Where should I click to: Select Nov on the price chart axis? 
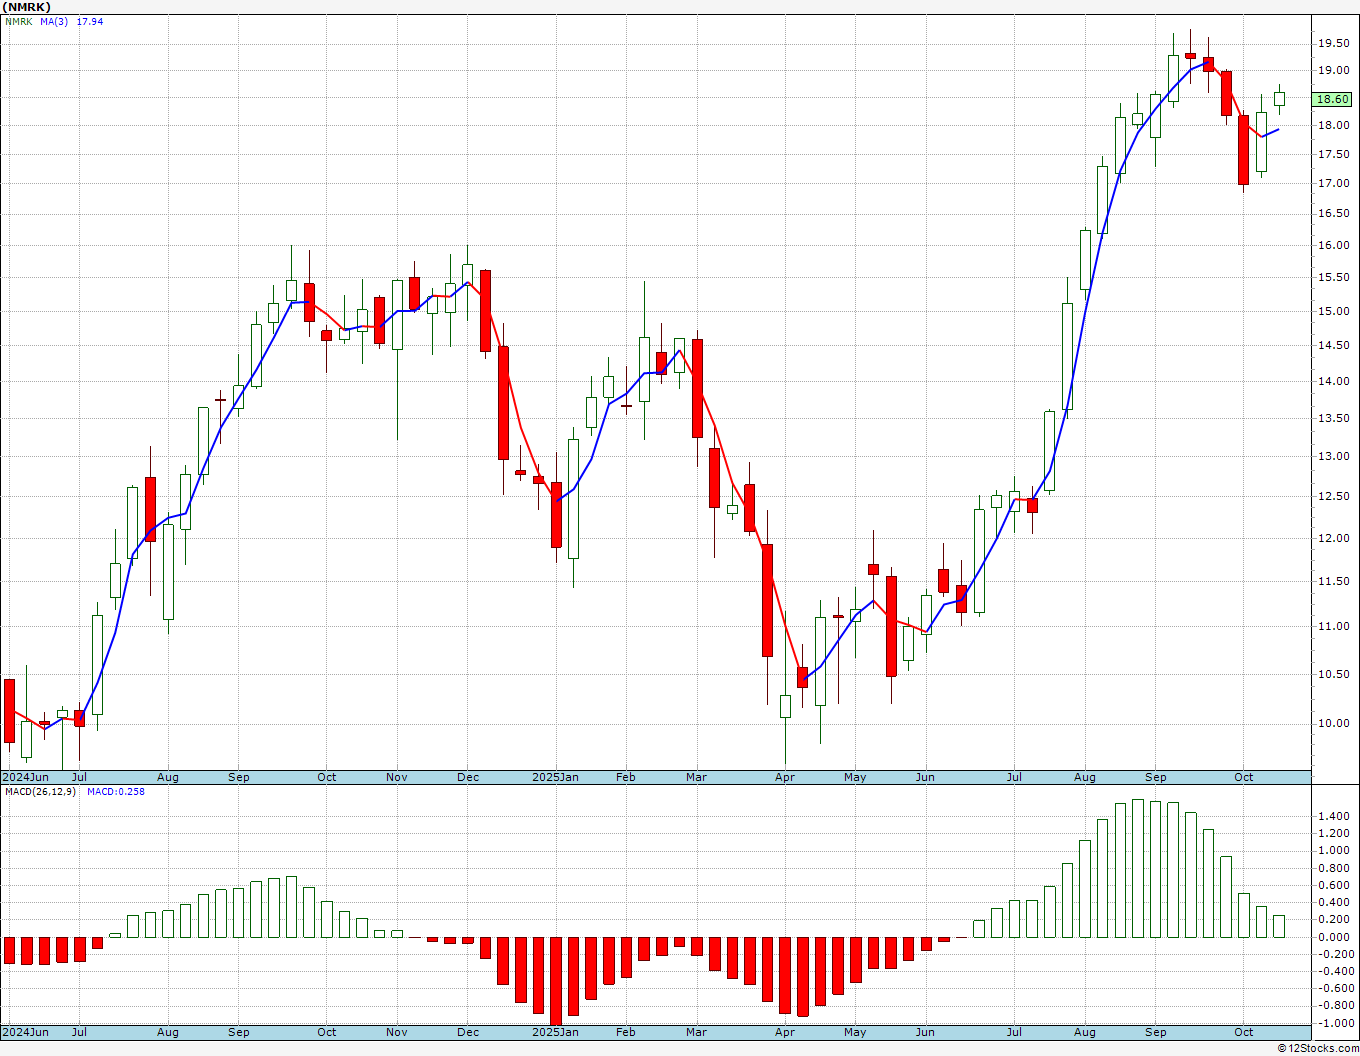tap(397, 777)
